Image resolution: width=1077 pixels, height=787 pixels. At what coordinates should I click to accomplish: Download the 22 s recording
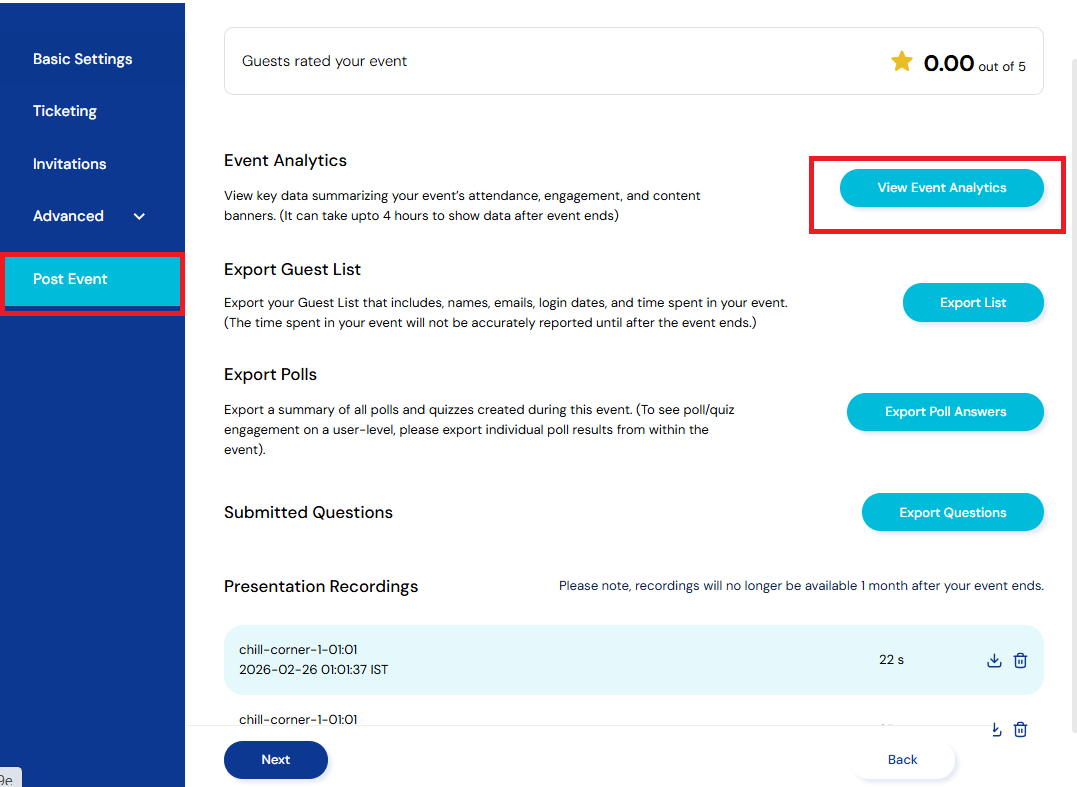[x=994, y=660]
